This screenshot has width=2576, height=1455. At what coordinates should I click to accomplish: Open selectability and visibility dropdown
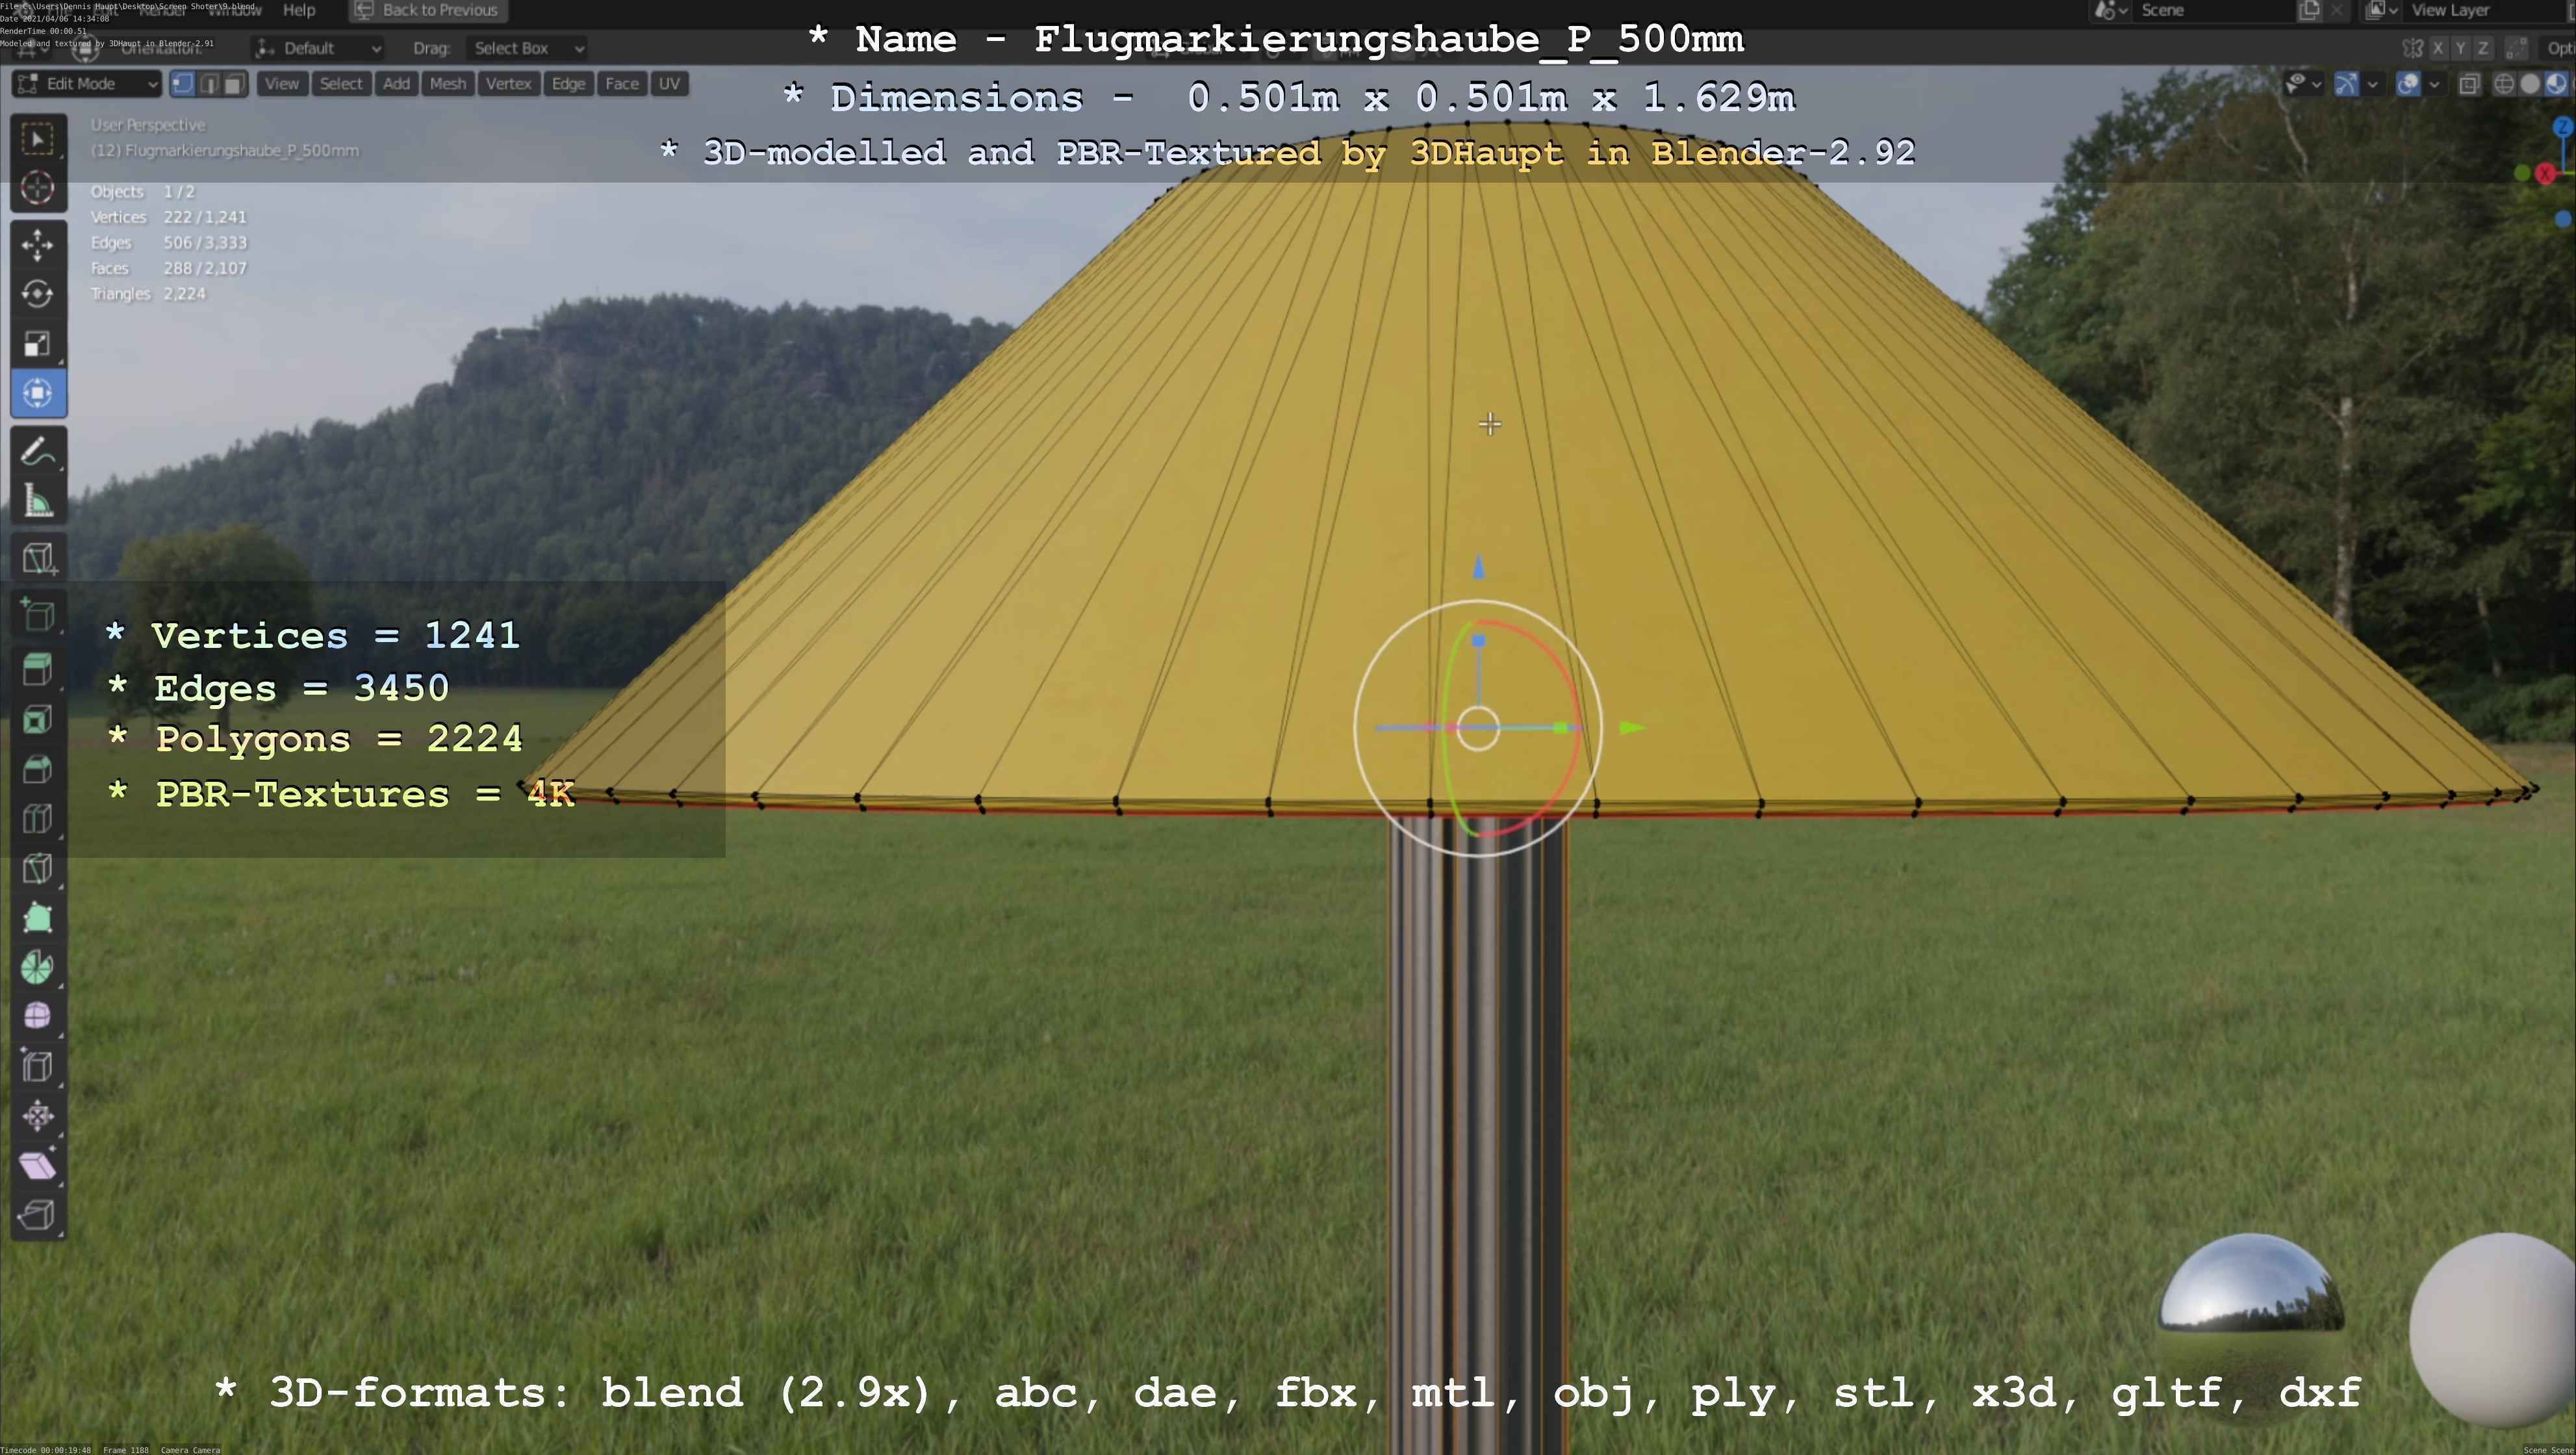[2304, 84]
